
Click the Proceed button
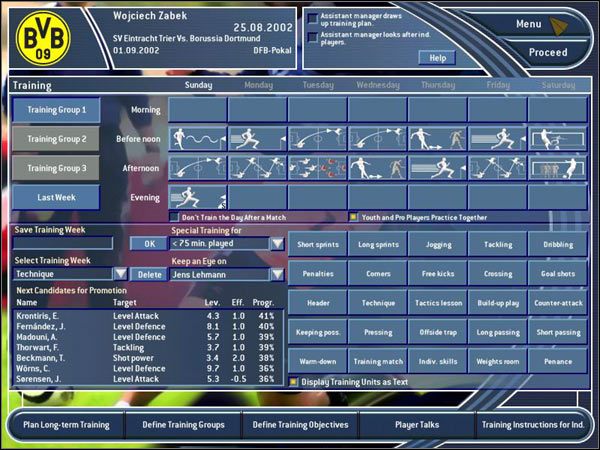coord(548,52)
